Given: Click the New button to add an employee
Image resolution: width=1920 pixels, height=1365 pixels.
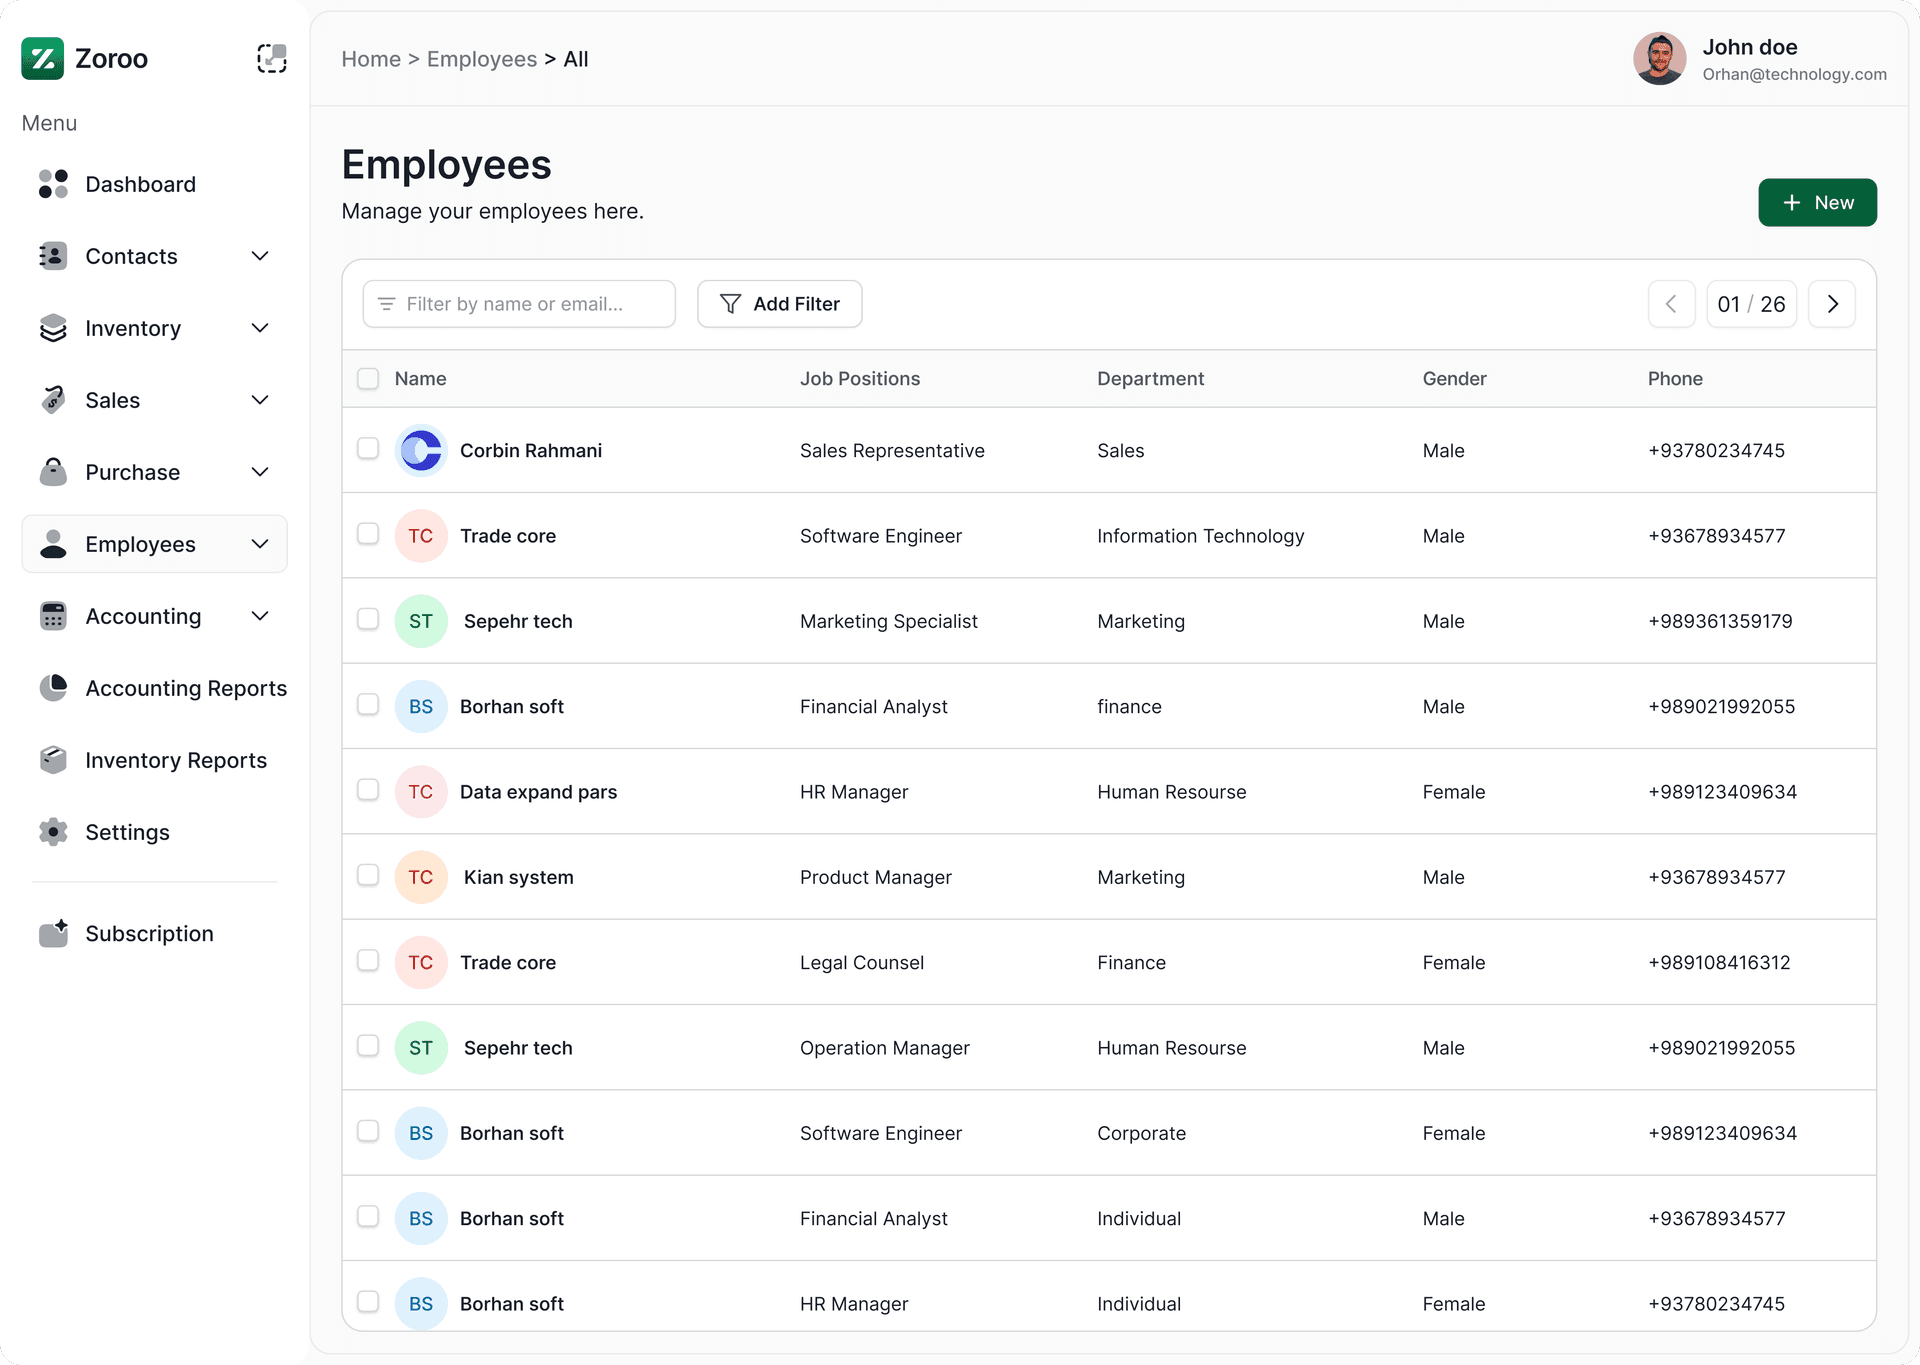Looking at the screenshot, I should click(x=1817, y=202).
